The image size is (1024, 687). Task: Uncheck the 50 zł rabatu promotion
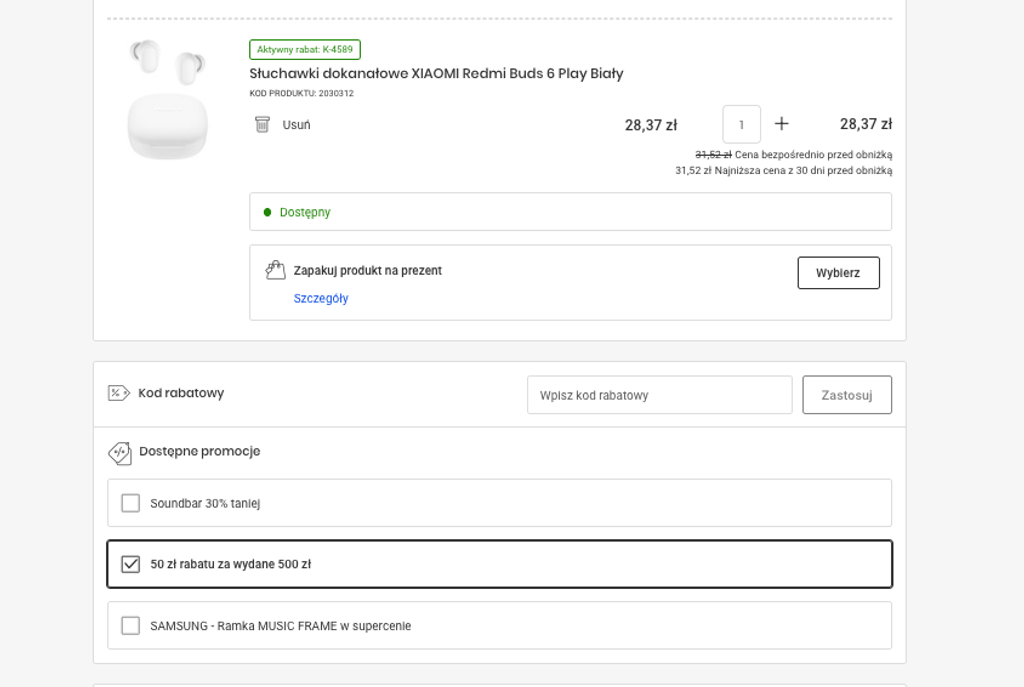click(131, 564)
